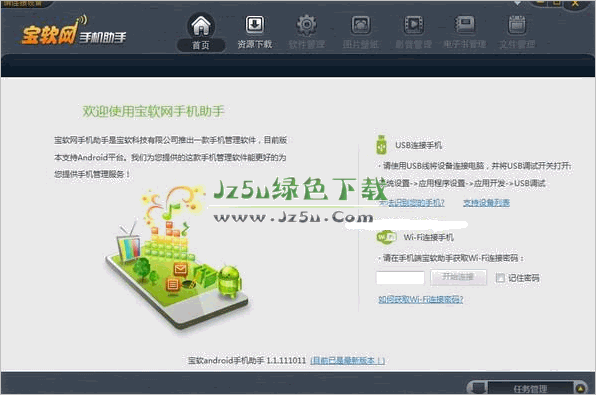Image resolution: width=596 pixels, height=395 pixels.
Task: Click the 欢迎使用宝软网手机助手 welcome heading
Action: 154,111
